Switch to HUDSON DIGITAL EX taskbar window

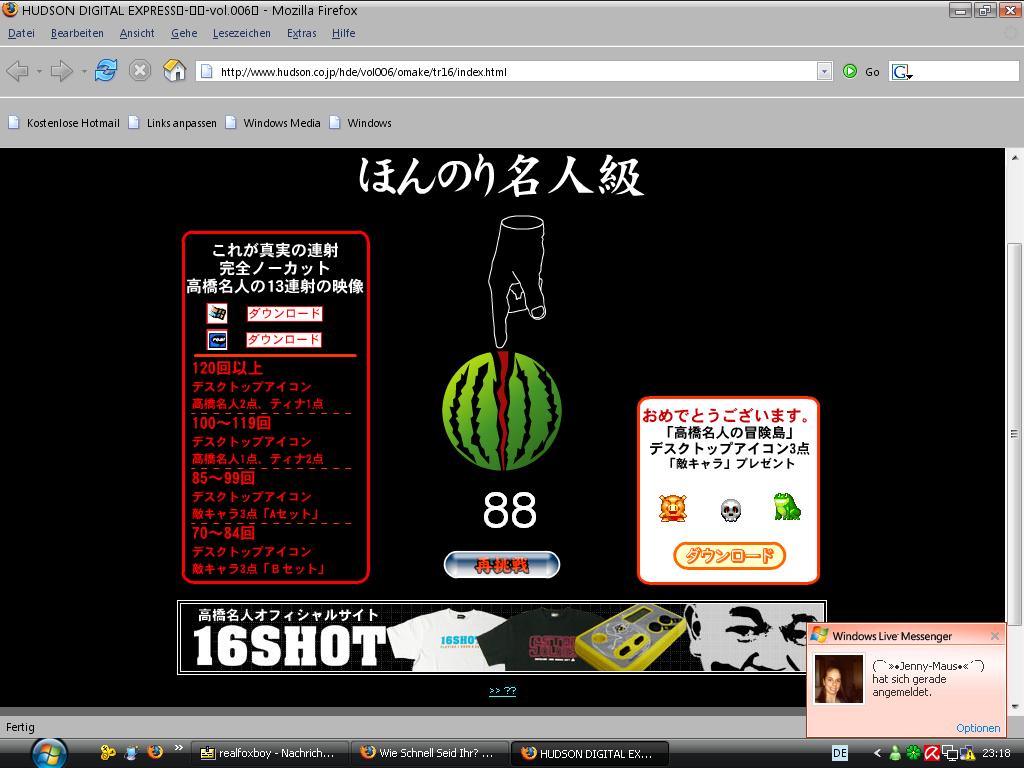589,753
